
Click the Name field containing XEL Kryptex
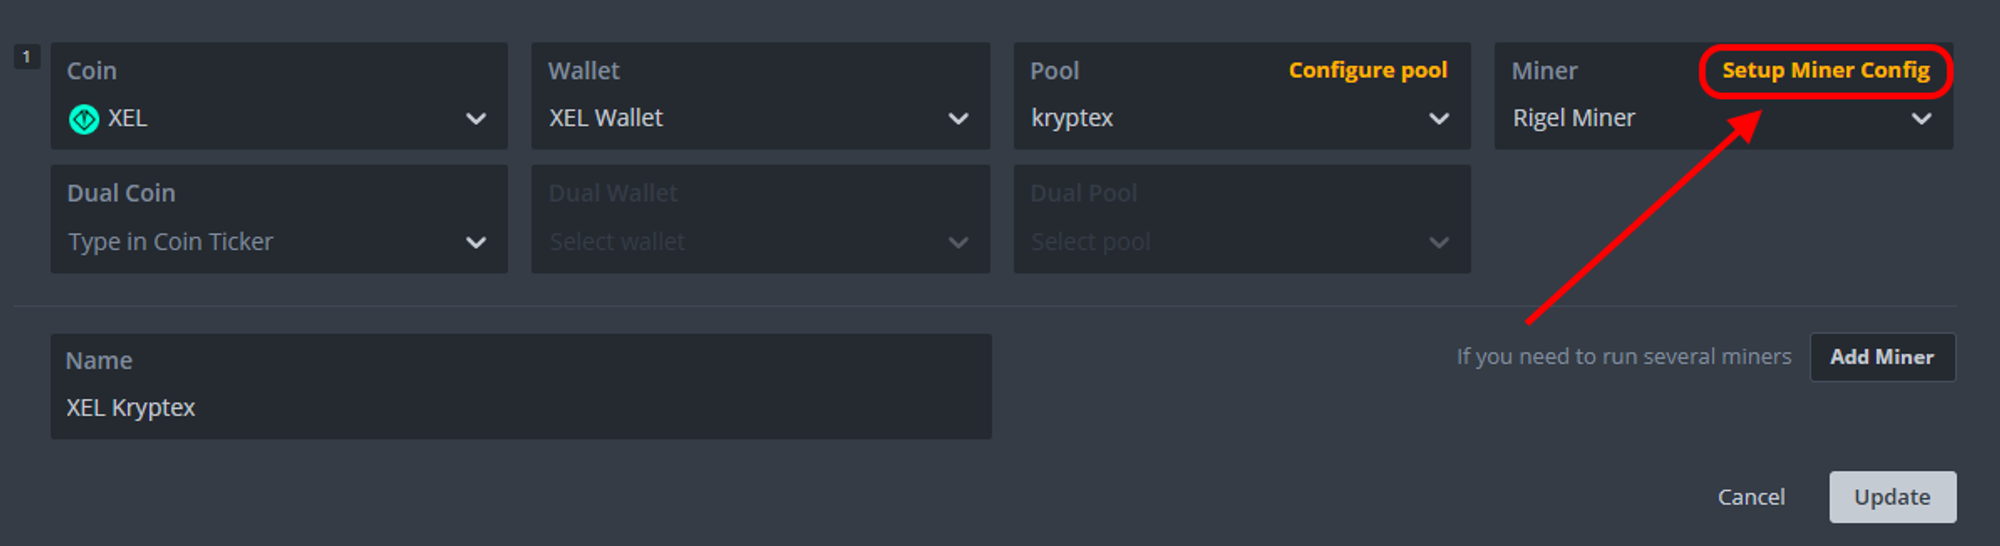tap(521, 386)
